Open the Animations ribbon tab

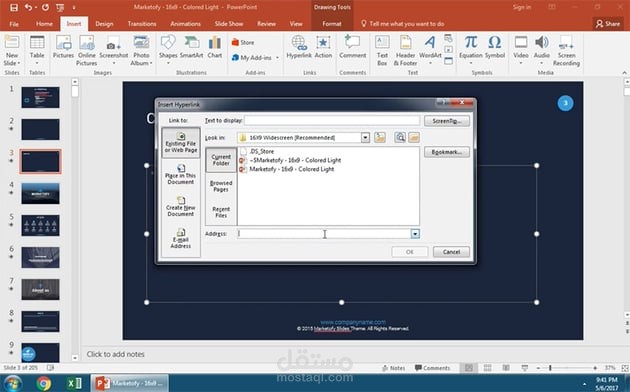pos(185,24)
